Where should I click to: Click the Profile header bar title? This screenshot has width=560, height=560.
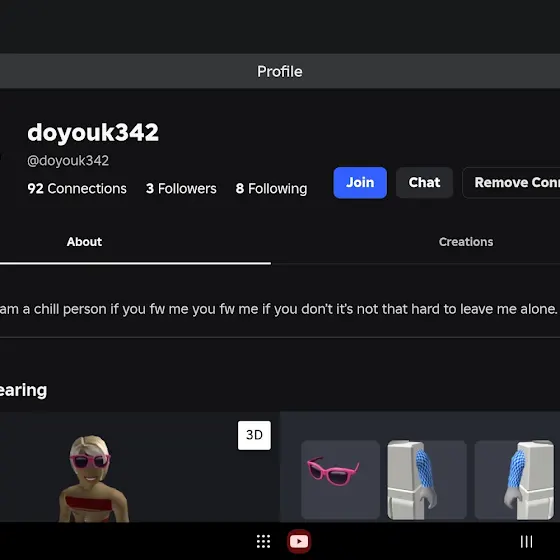coord(280,71)
